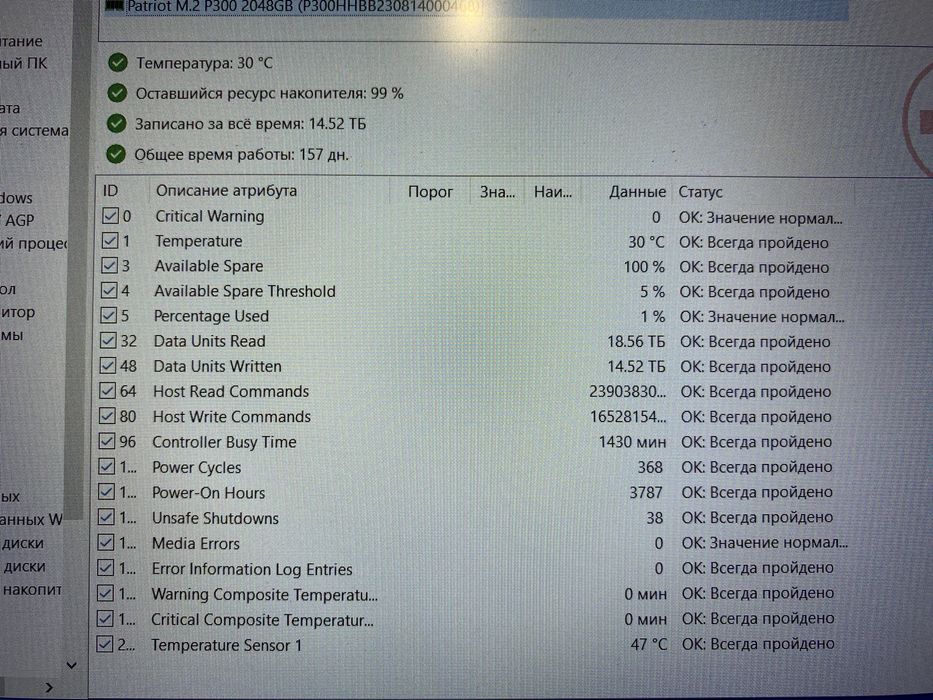Click the Порог column header
Image resolution: width=933 pixels, height=700 pixels.
tap(430, 192)
